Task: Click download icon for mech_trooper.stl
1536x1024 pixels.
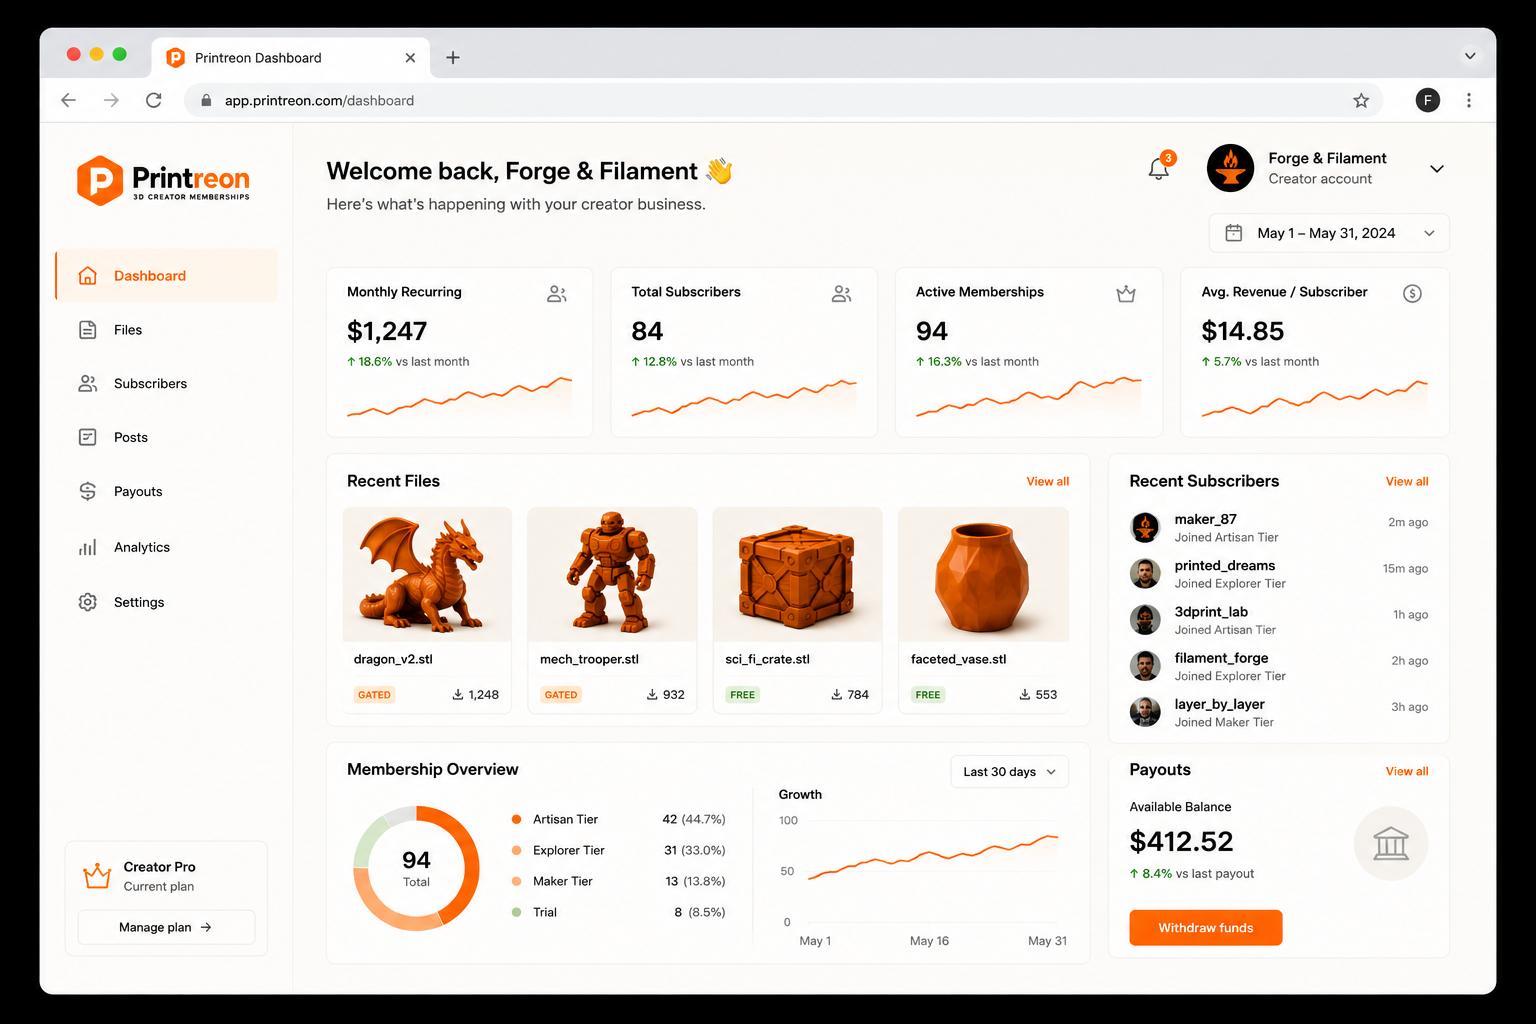Action: pos(652,694)
